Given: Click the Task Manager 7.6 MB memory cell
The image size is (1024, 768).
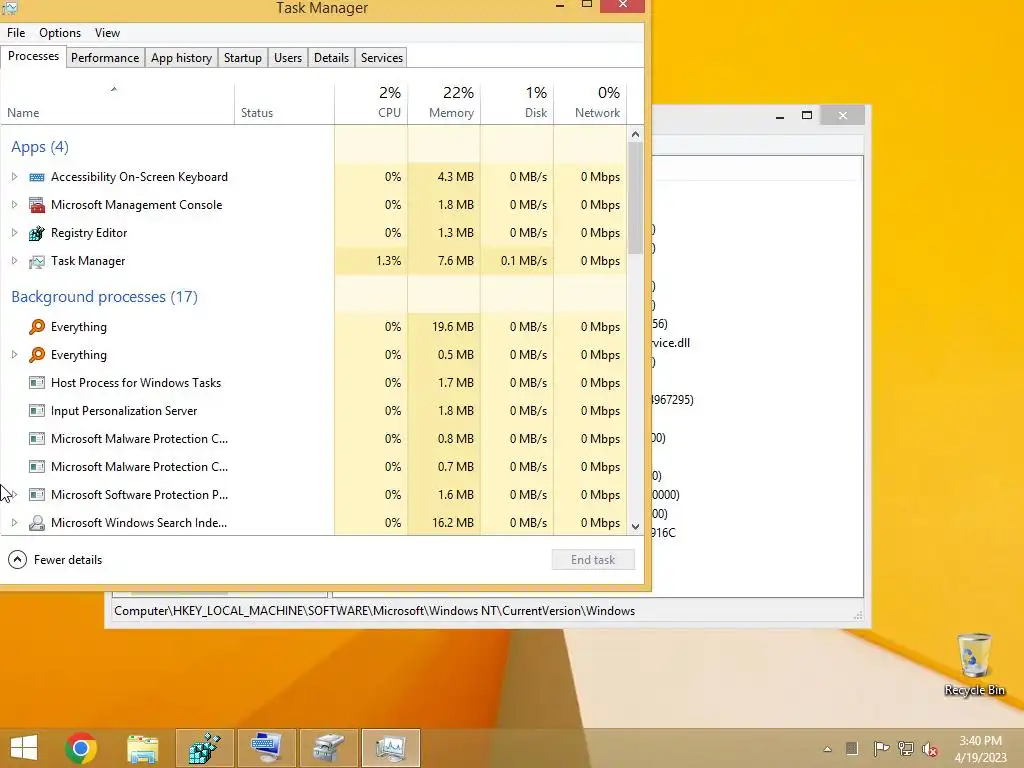Looking at the screenshot, I should tap(444, 261).
